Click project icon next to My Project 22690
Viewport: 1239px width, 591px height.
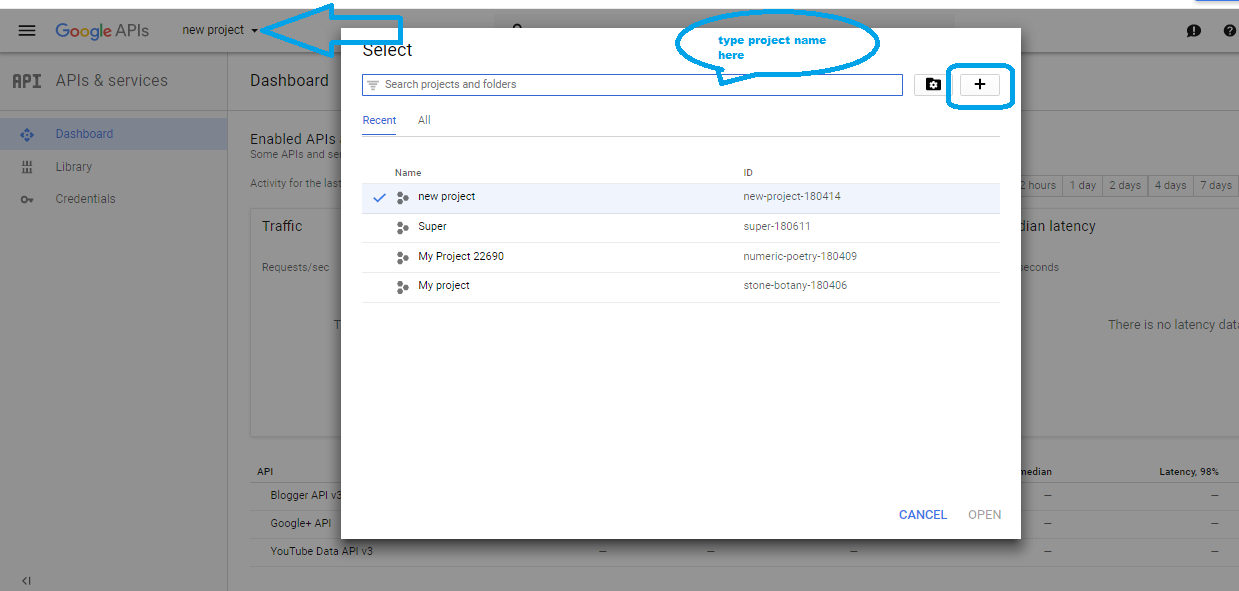[403, 257]
